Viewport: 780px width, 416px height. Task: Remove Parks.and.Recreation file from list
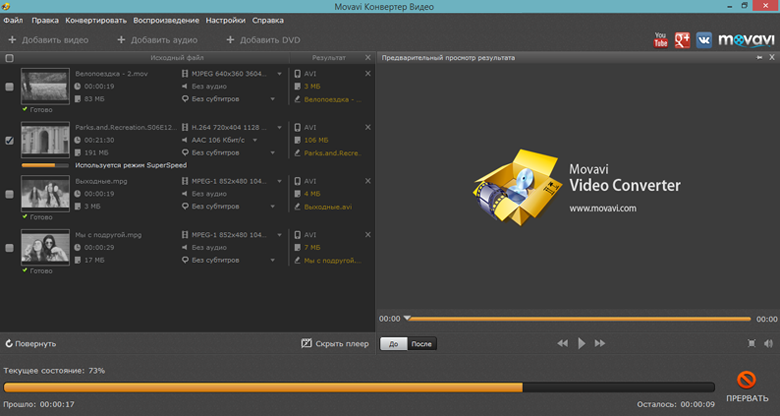pos(368,127)
